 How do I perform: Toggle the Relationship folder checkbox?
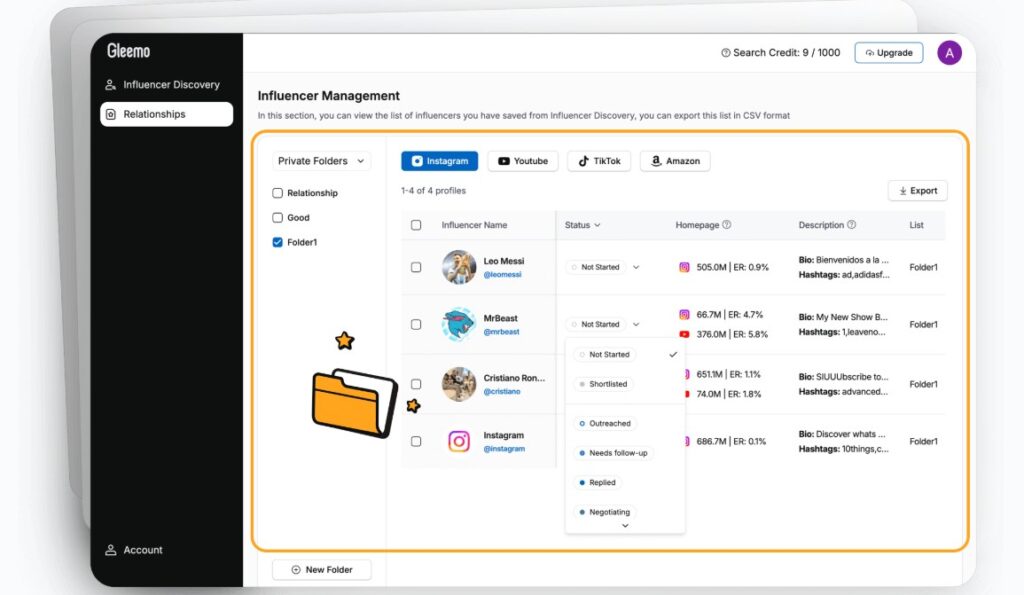(278, 193)
